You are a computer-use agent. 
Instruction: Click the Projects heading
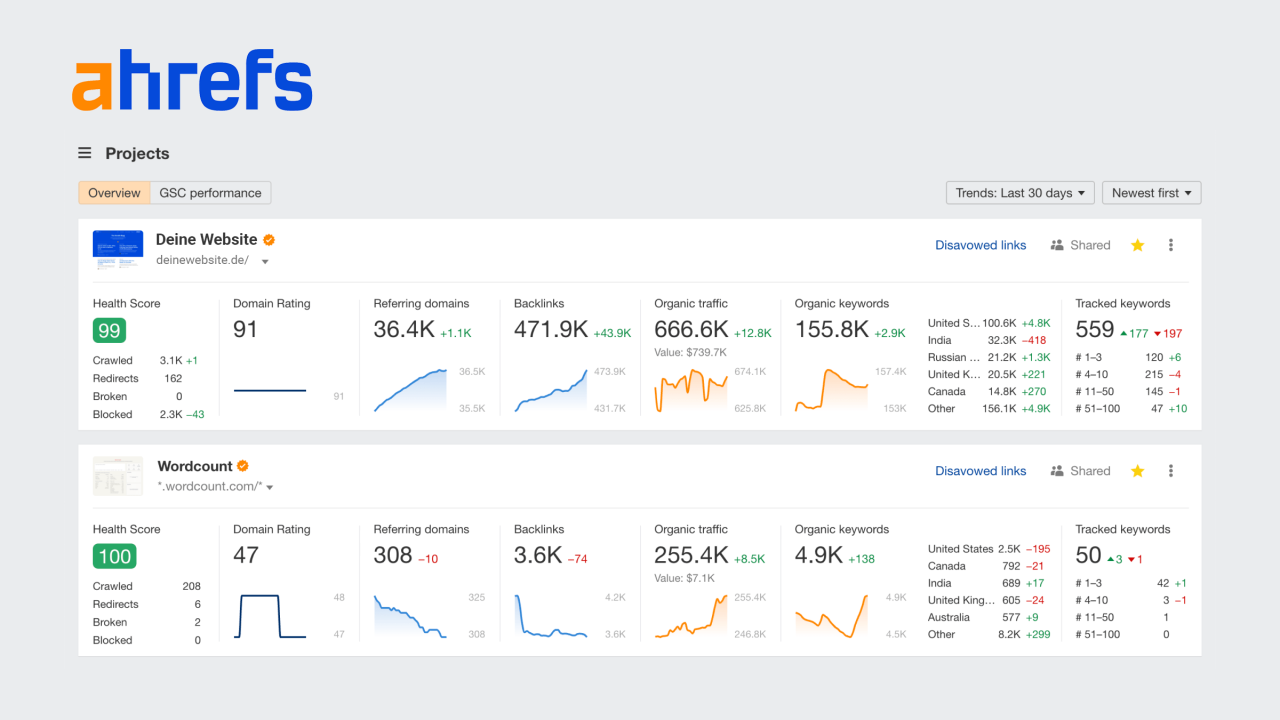(137, 153)
